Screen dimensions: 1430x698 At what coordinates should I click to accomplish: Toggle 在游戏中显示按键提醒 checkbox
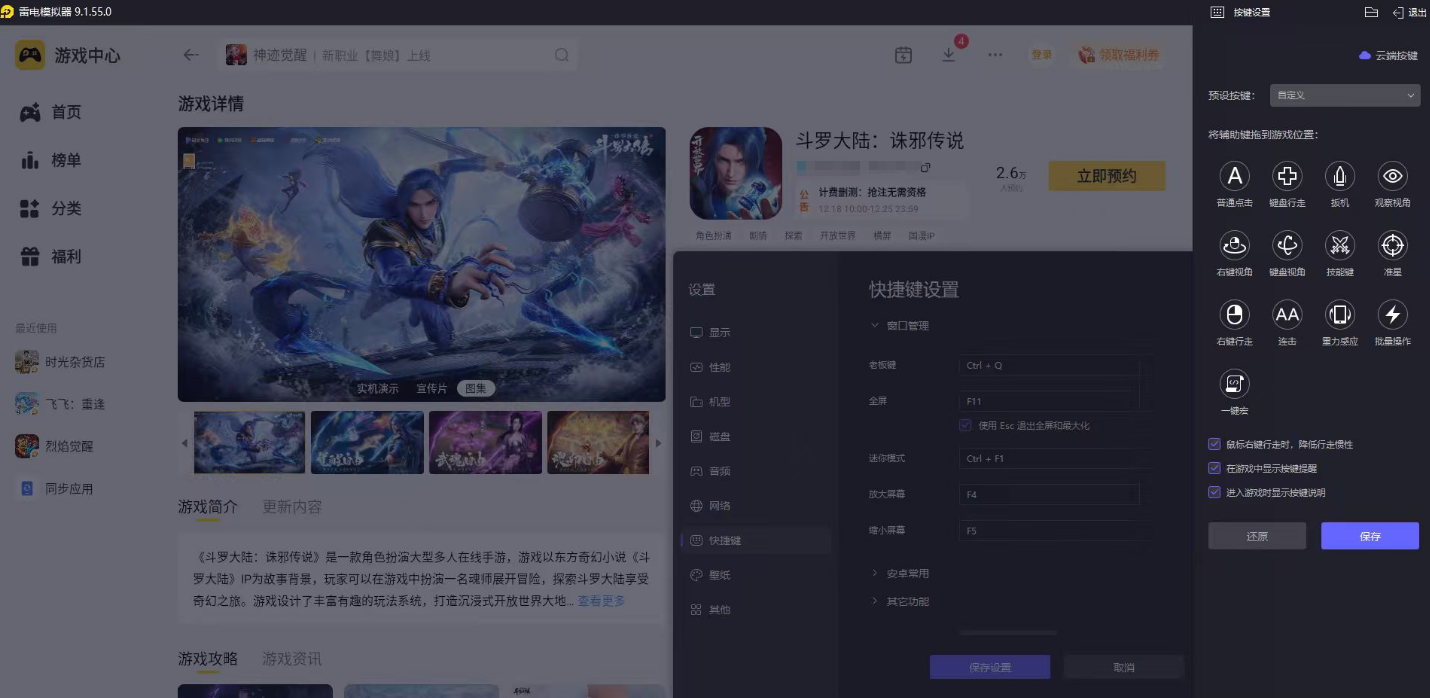click(x=1214, y=468)
